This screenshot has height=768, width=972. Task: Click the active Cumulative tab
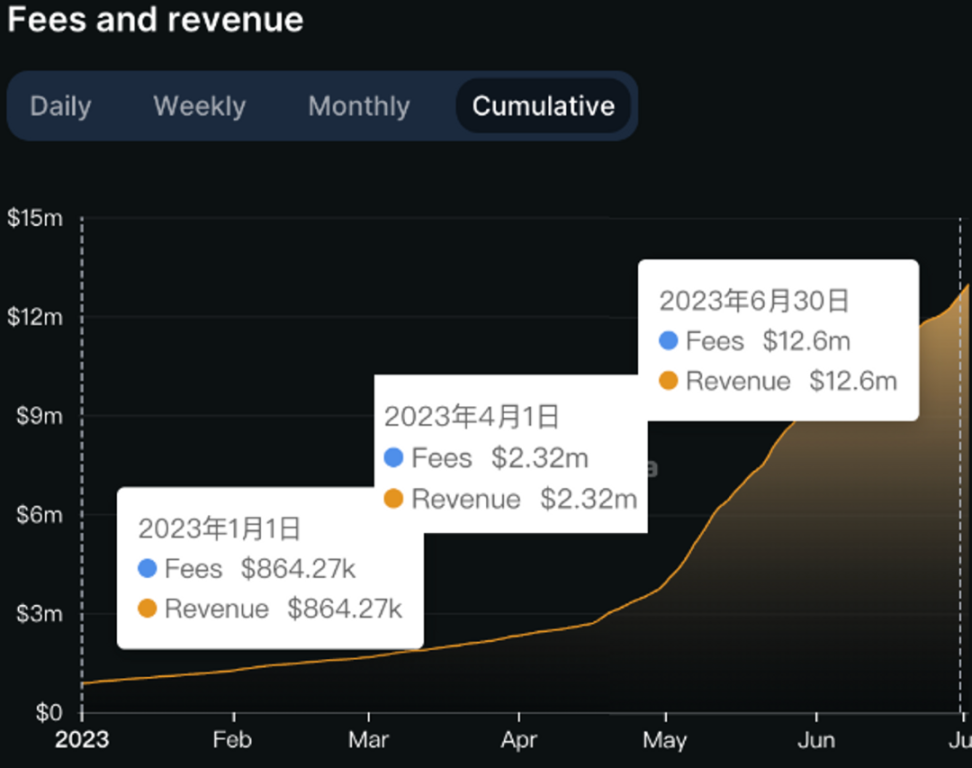(x=543, y=106)
